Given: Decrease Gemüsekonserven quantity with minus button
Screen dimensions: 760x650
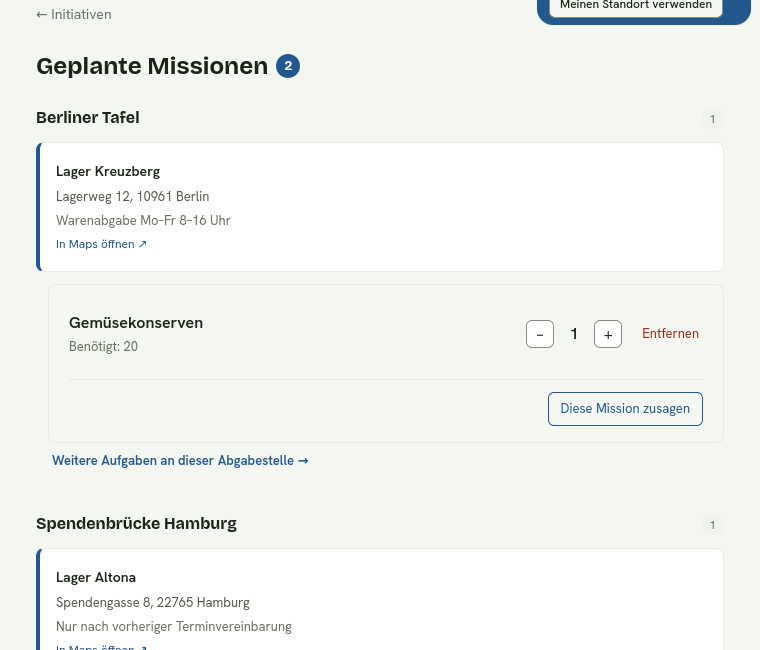Looking at the screenshot, I should pos(540,334).
